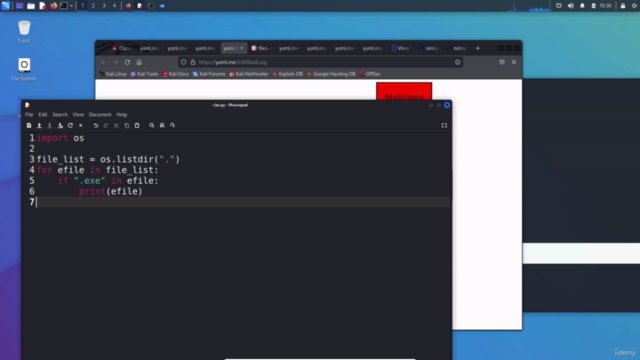Launch Firefox from top panel launcher
The width and height of the screenshot is (640, 360).
click(53, 6)
